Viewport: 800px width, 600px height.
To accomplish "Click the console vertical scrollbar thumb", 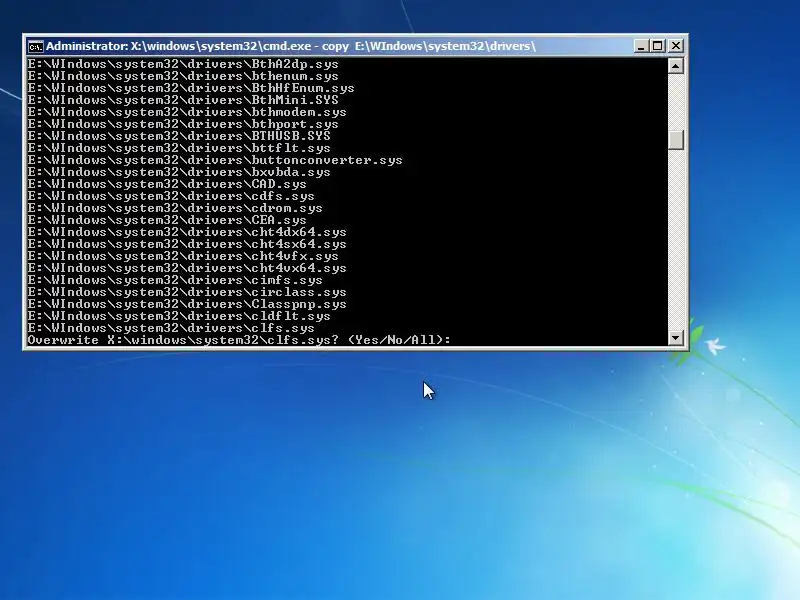I will pyautogui.click(x=676, y=140).
